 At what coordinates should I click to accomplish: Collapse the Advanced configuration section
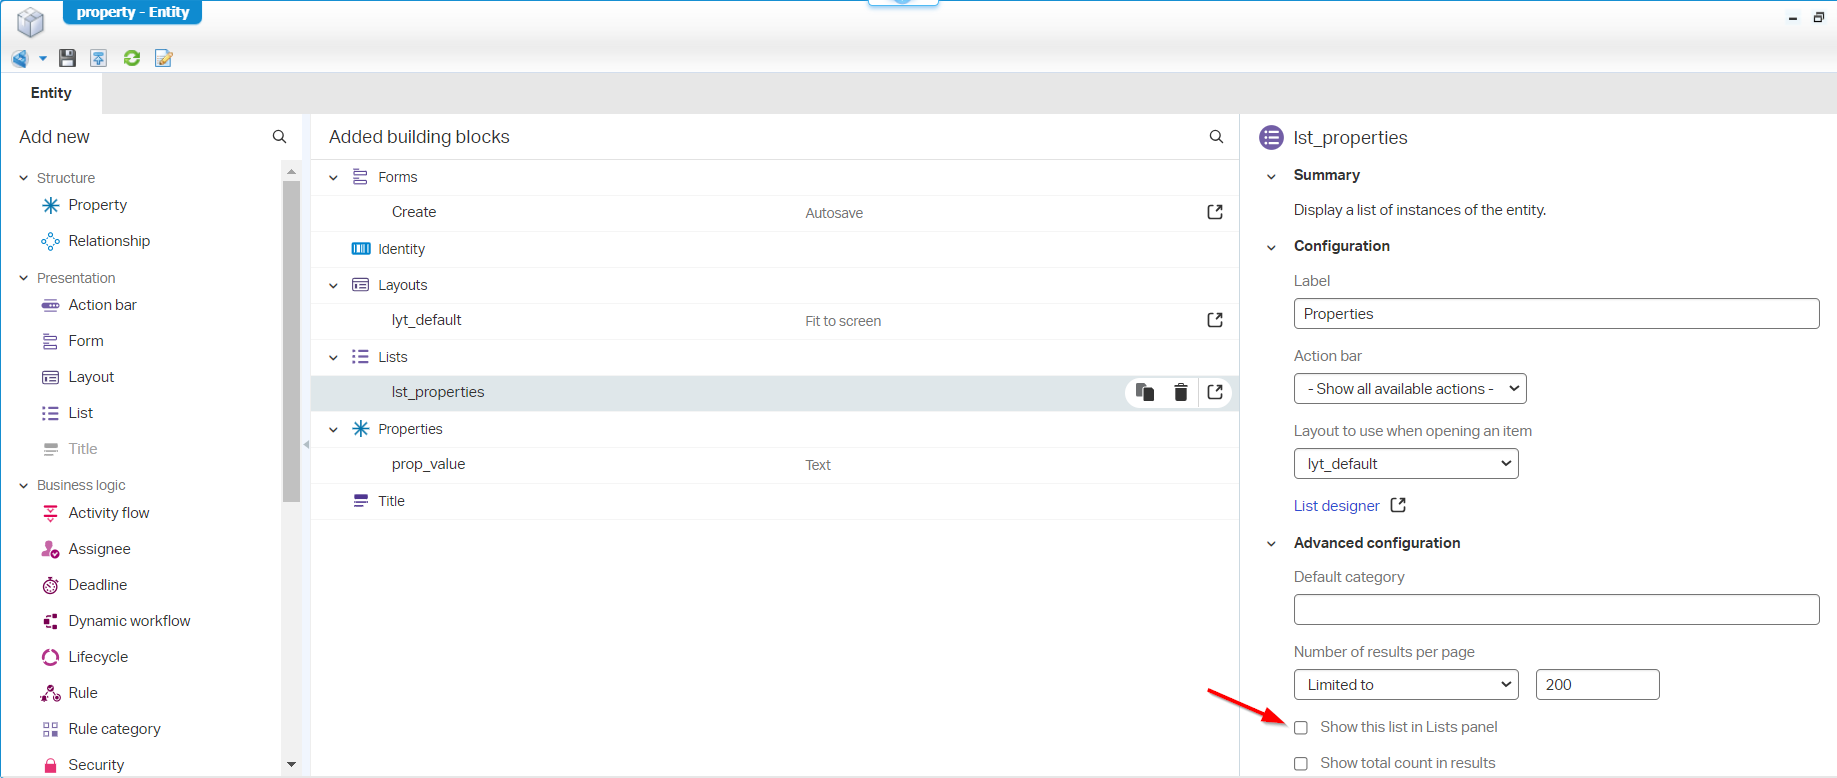point(1271,543)
